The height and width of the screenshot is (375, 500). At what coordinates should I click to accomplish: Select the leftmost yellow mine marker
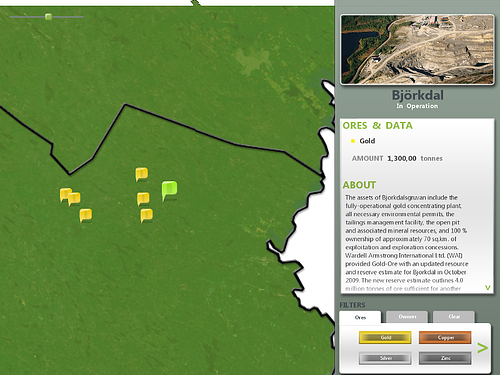pyautogui.click(x=65, y=194)
